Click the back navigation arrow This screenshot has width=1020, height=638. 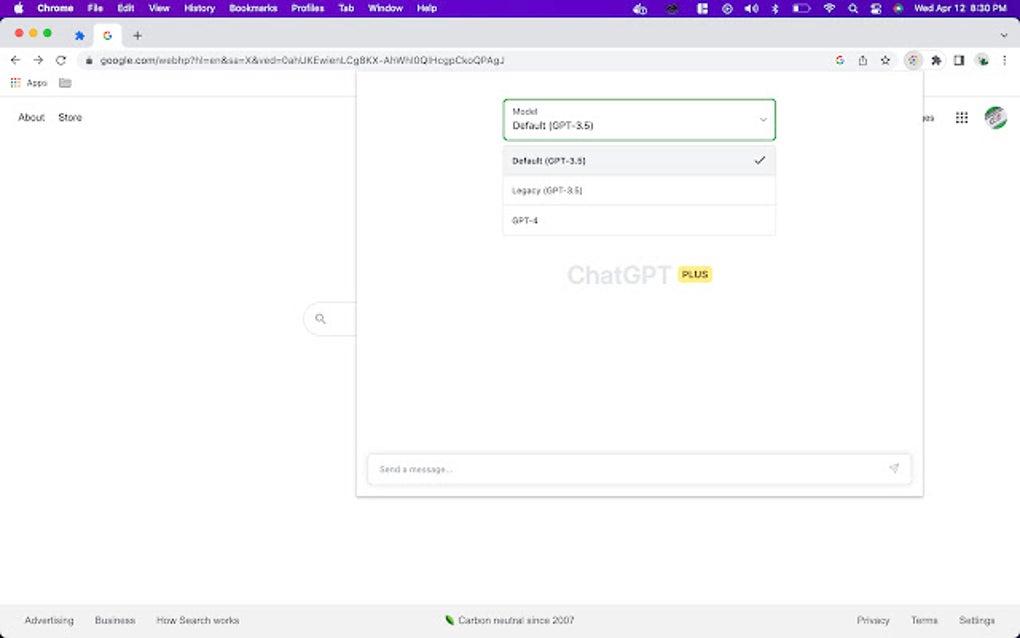[x=14, y=60]
